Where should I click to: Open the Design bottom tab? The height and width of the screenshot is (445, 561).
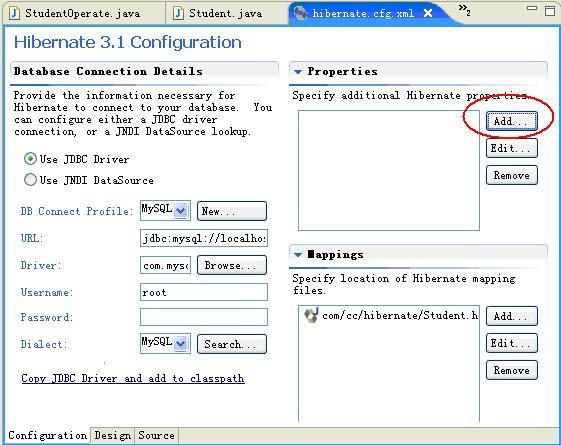point(112,436)
